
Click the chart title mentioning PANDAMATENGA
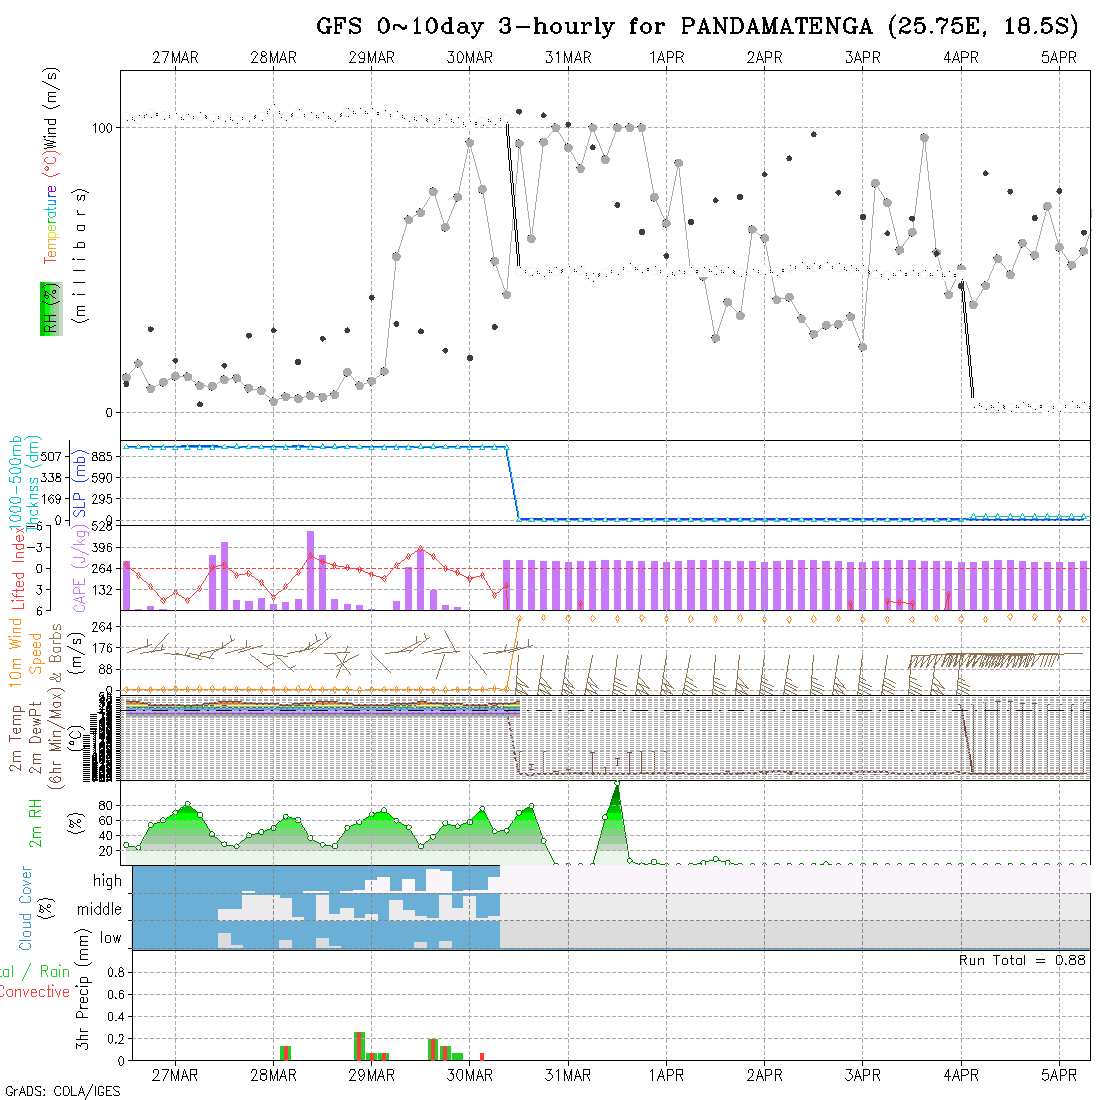coord(697,26)
